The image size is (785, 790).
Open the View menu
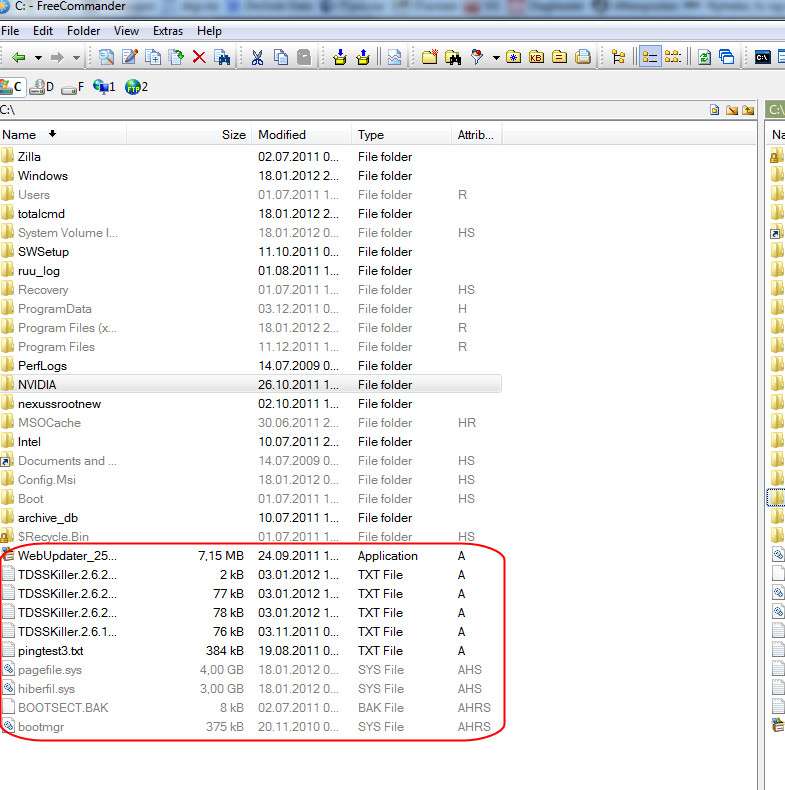pyautogui.click(x=126, y=31)
